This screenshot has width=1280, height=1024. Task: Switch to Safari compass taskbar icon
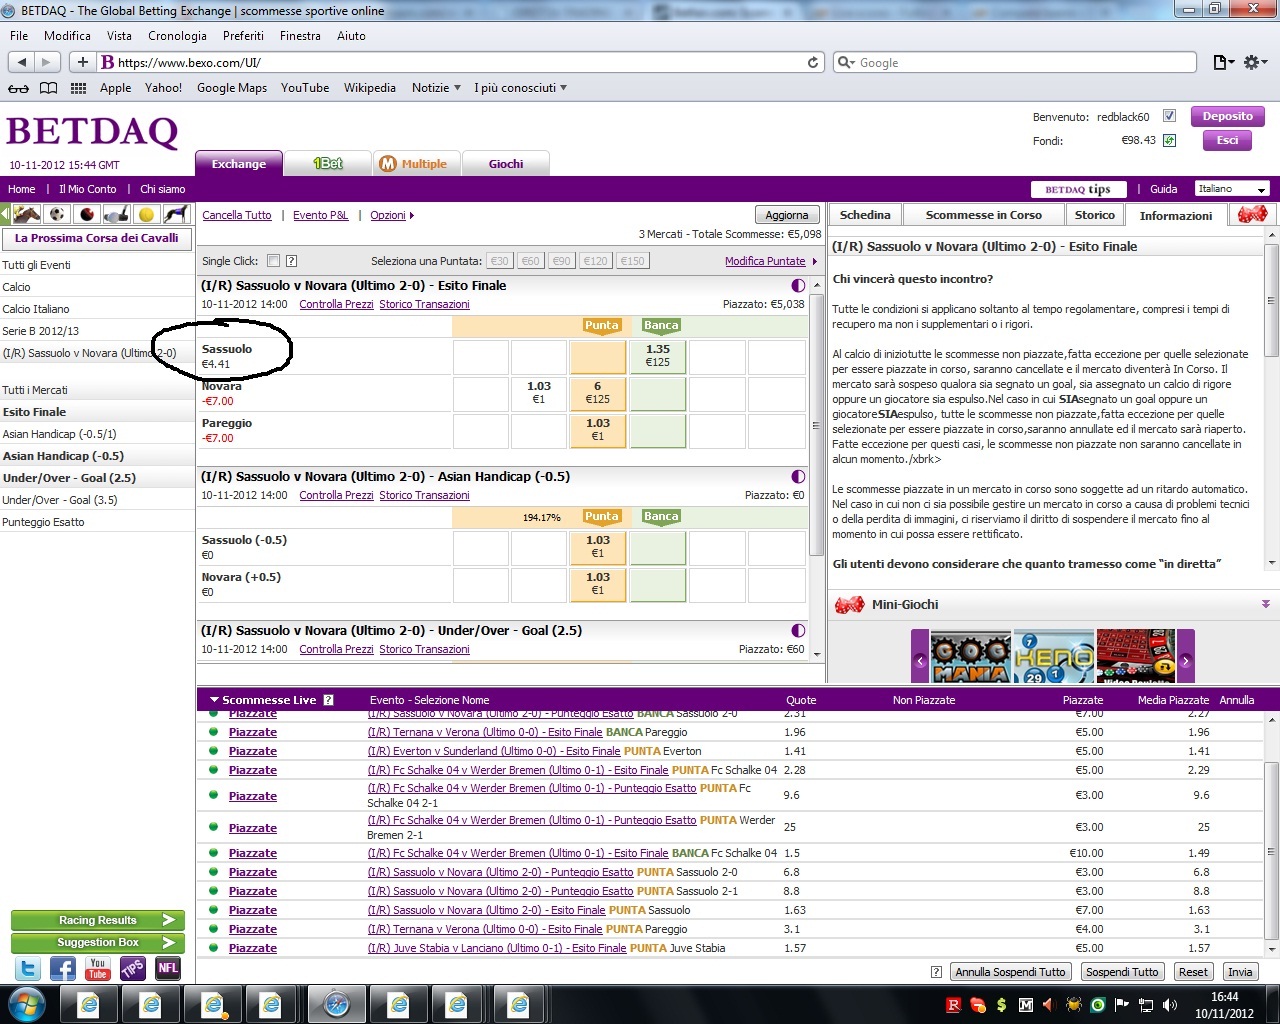[337, 1004]
